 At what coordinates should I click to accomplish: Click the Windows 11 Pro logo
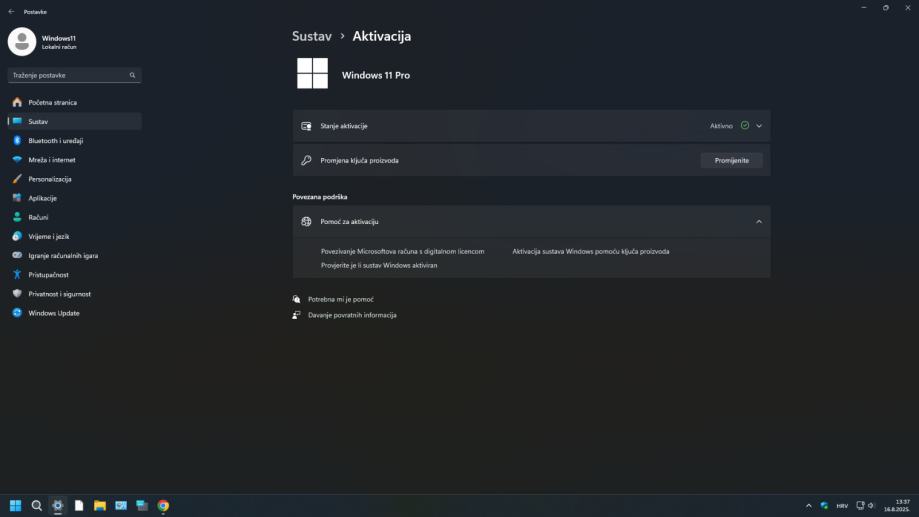click(312, 73)
